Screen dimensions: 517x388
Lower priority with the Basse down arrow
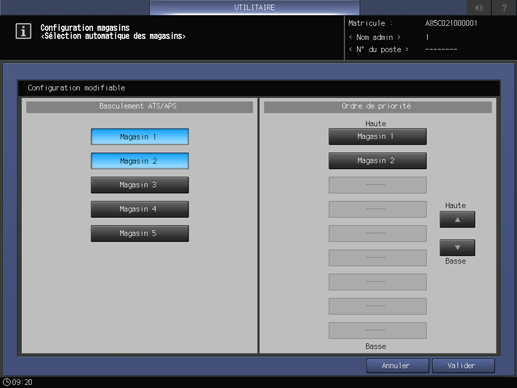pyautogui.click(x=457, y=248)
